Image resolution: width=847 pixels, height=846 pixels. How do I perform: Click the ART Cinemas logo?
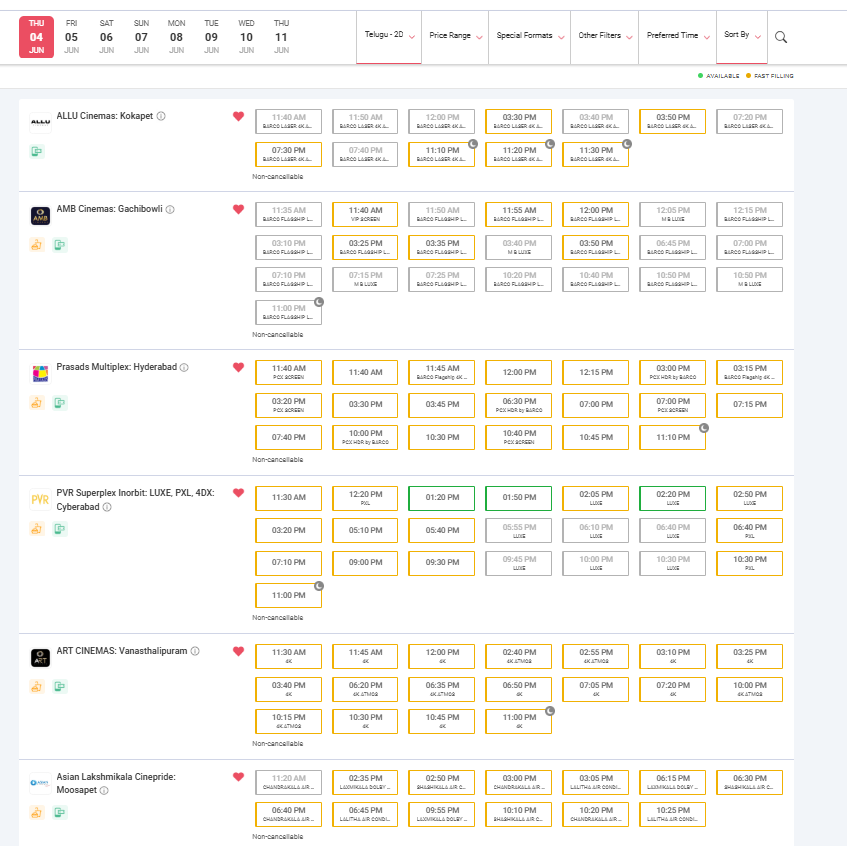pos(41,657)
